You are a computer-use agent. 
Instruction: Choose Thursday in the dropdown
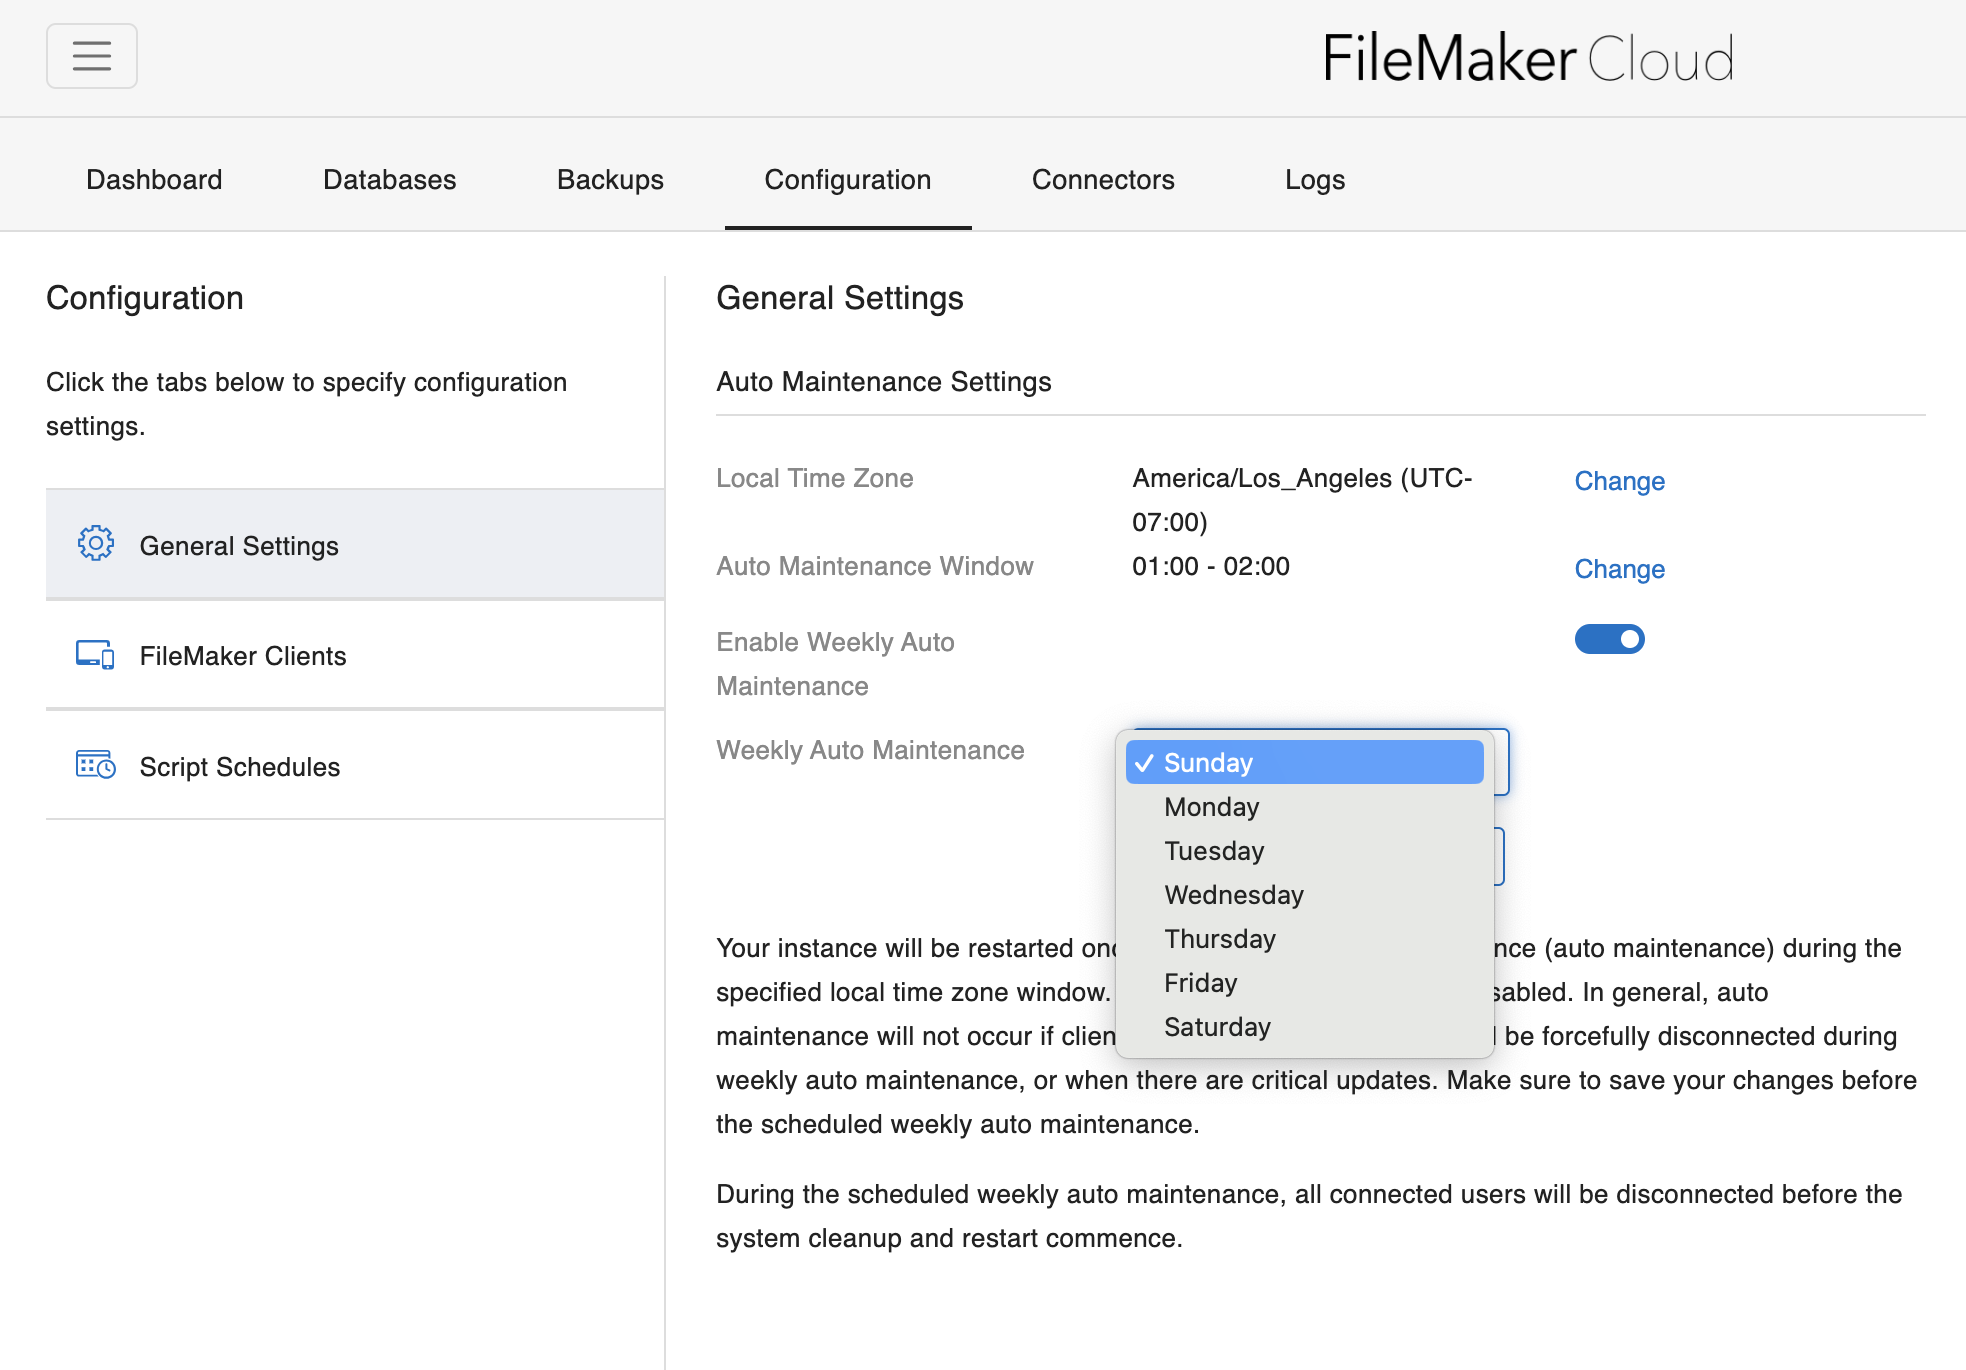click(1219, 939)
